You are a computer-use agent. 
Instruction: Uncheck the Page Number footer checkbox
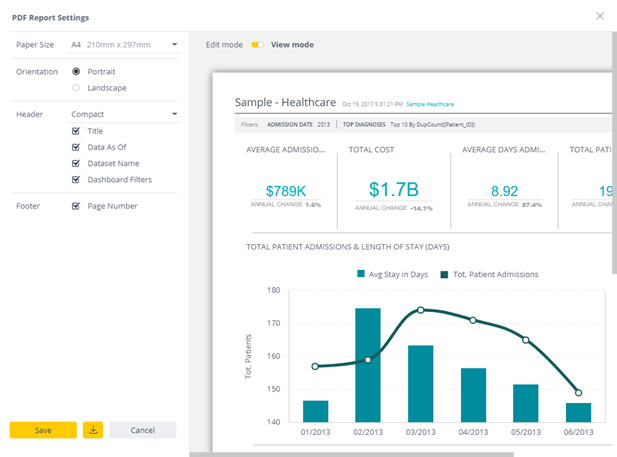(76, 206)
